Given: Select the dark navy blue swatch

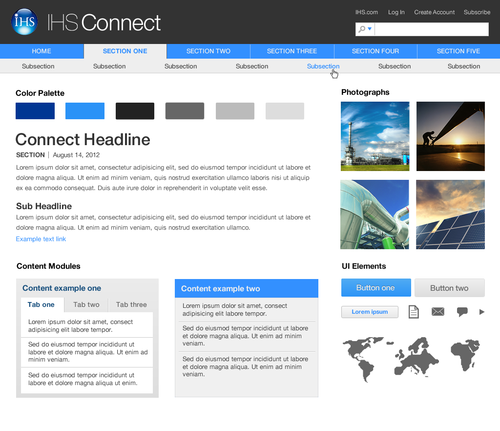Looking at the screenshot, I should click(x=35, y=111).
